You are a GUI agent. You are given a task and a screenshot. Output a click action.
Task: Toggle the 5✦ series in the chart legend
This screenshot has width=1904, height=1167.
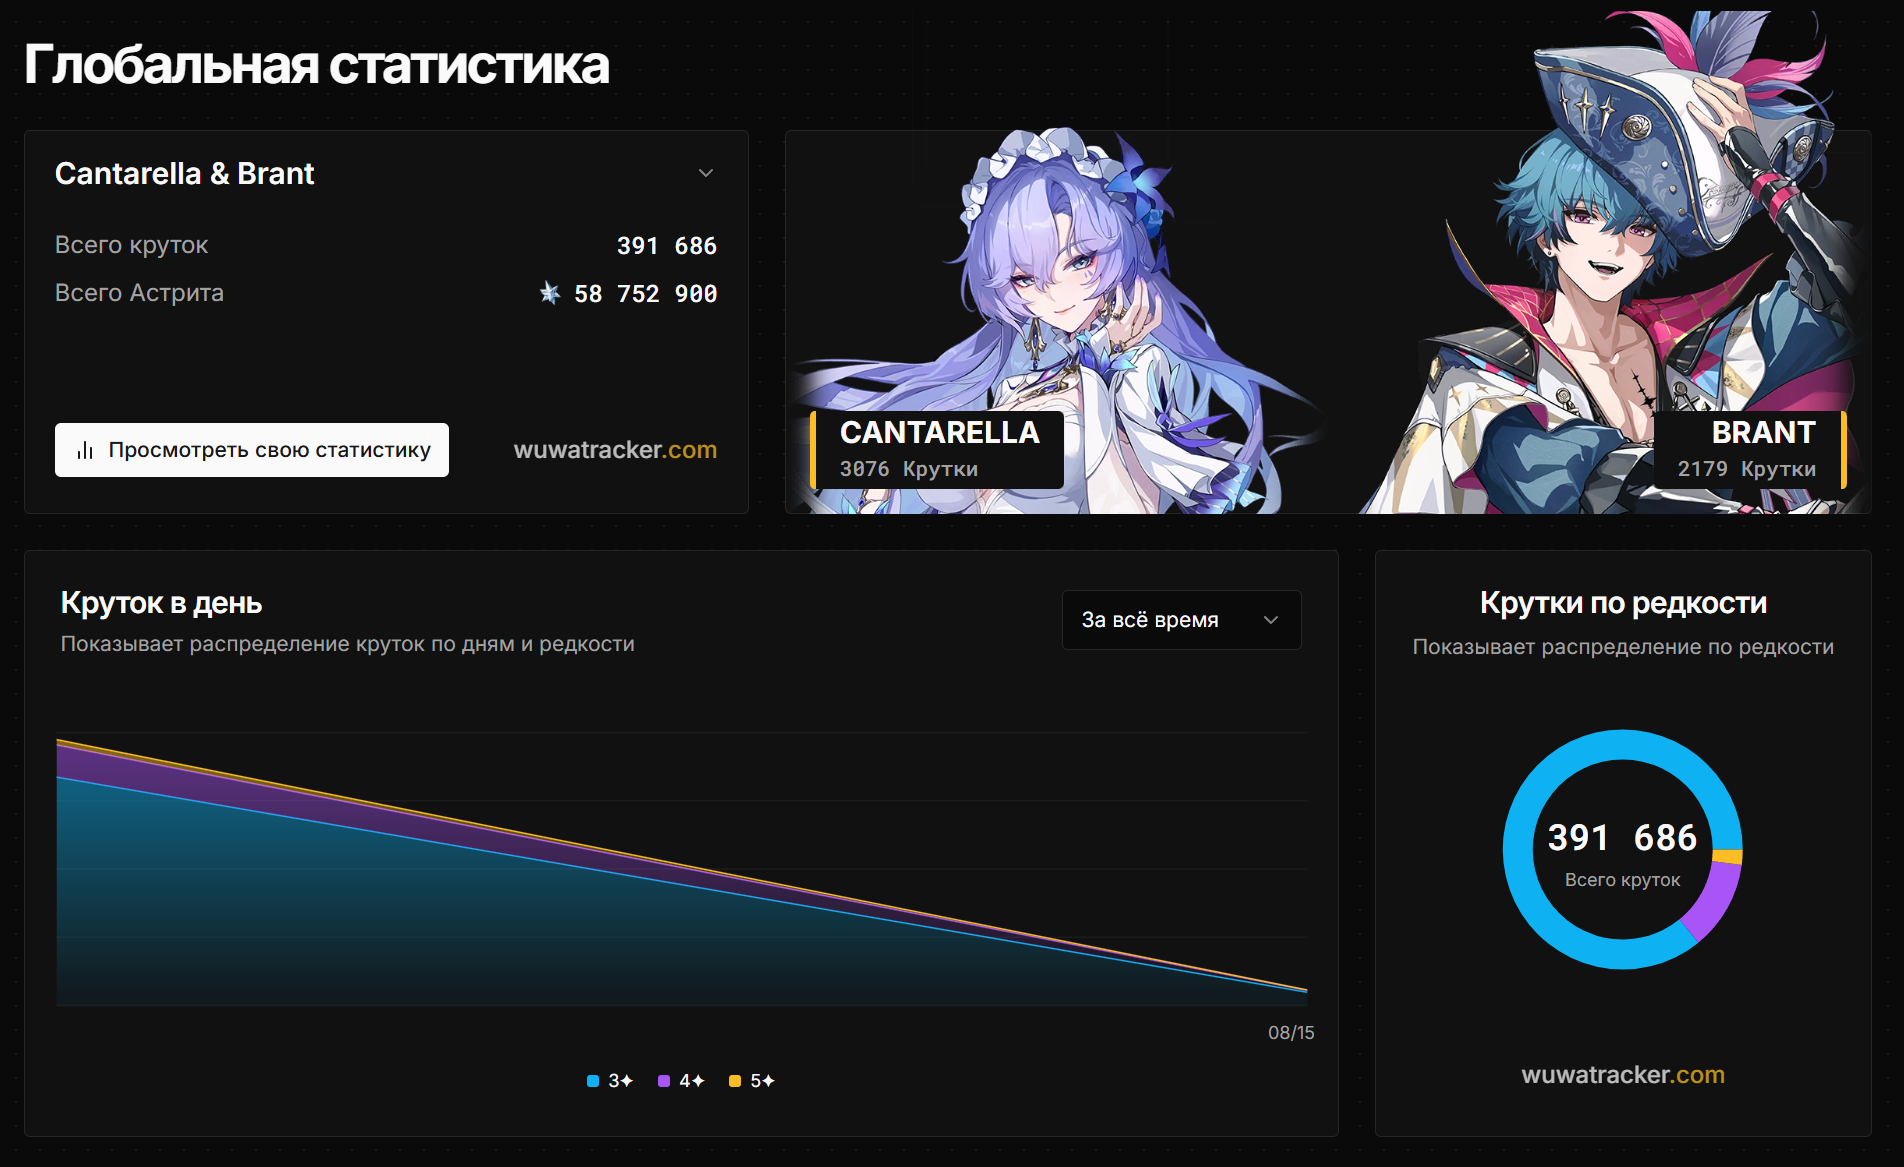coord(752,1081)
